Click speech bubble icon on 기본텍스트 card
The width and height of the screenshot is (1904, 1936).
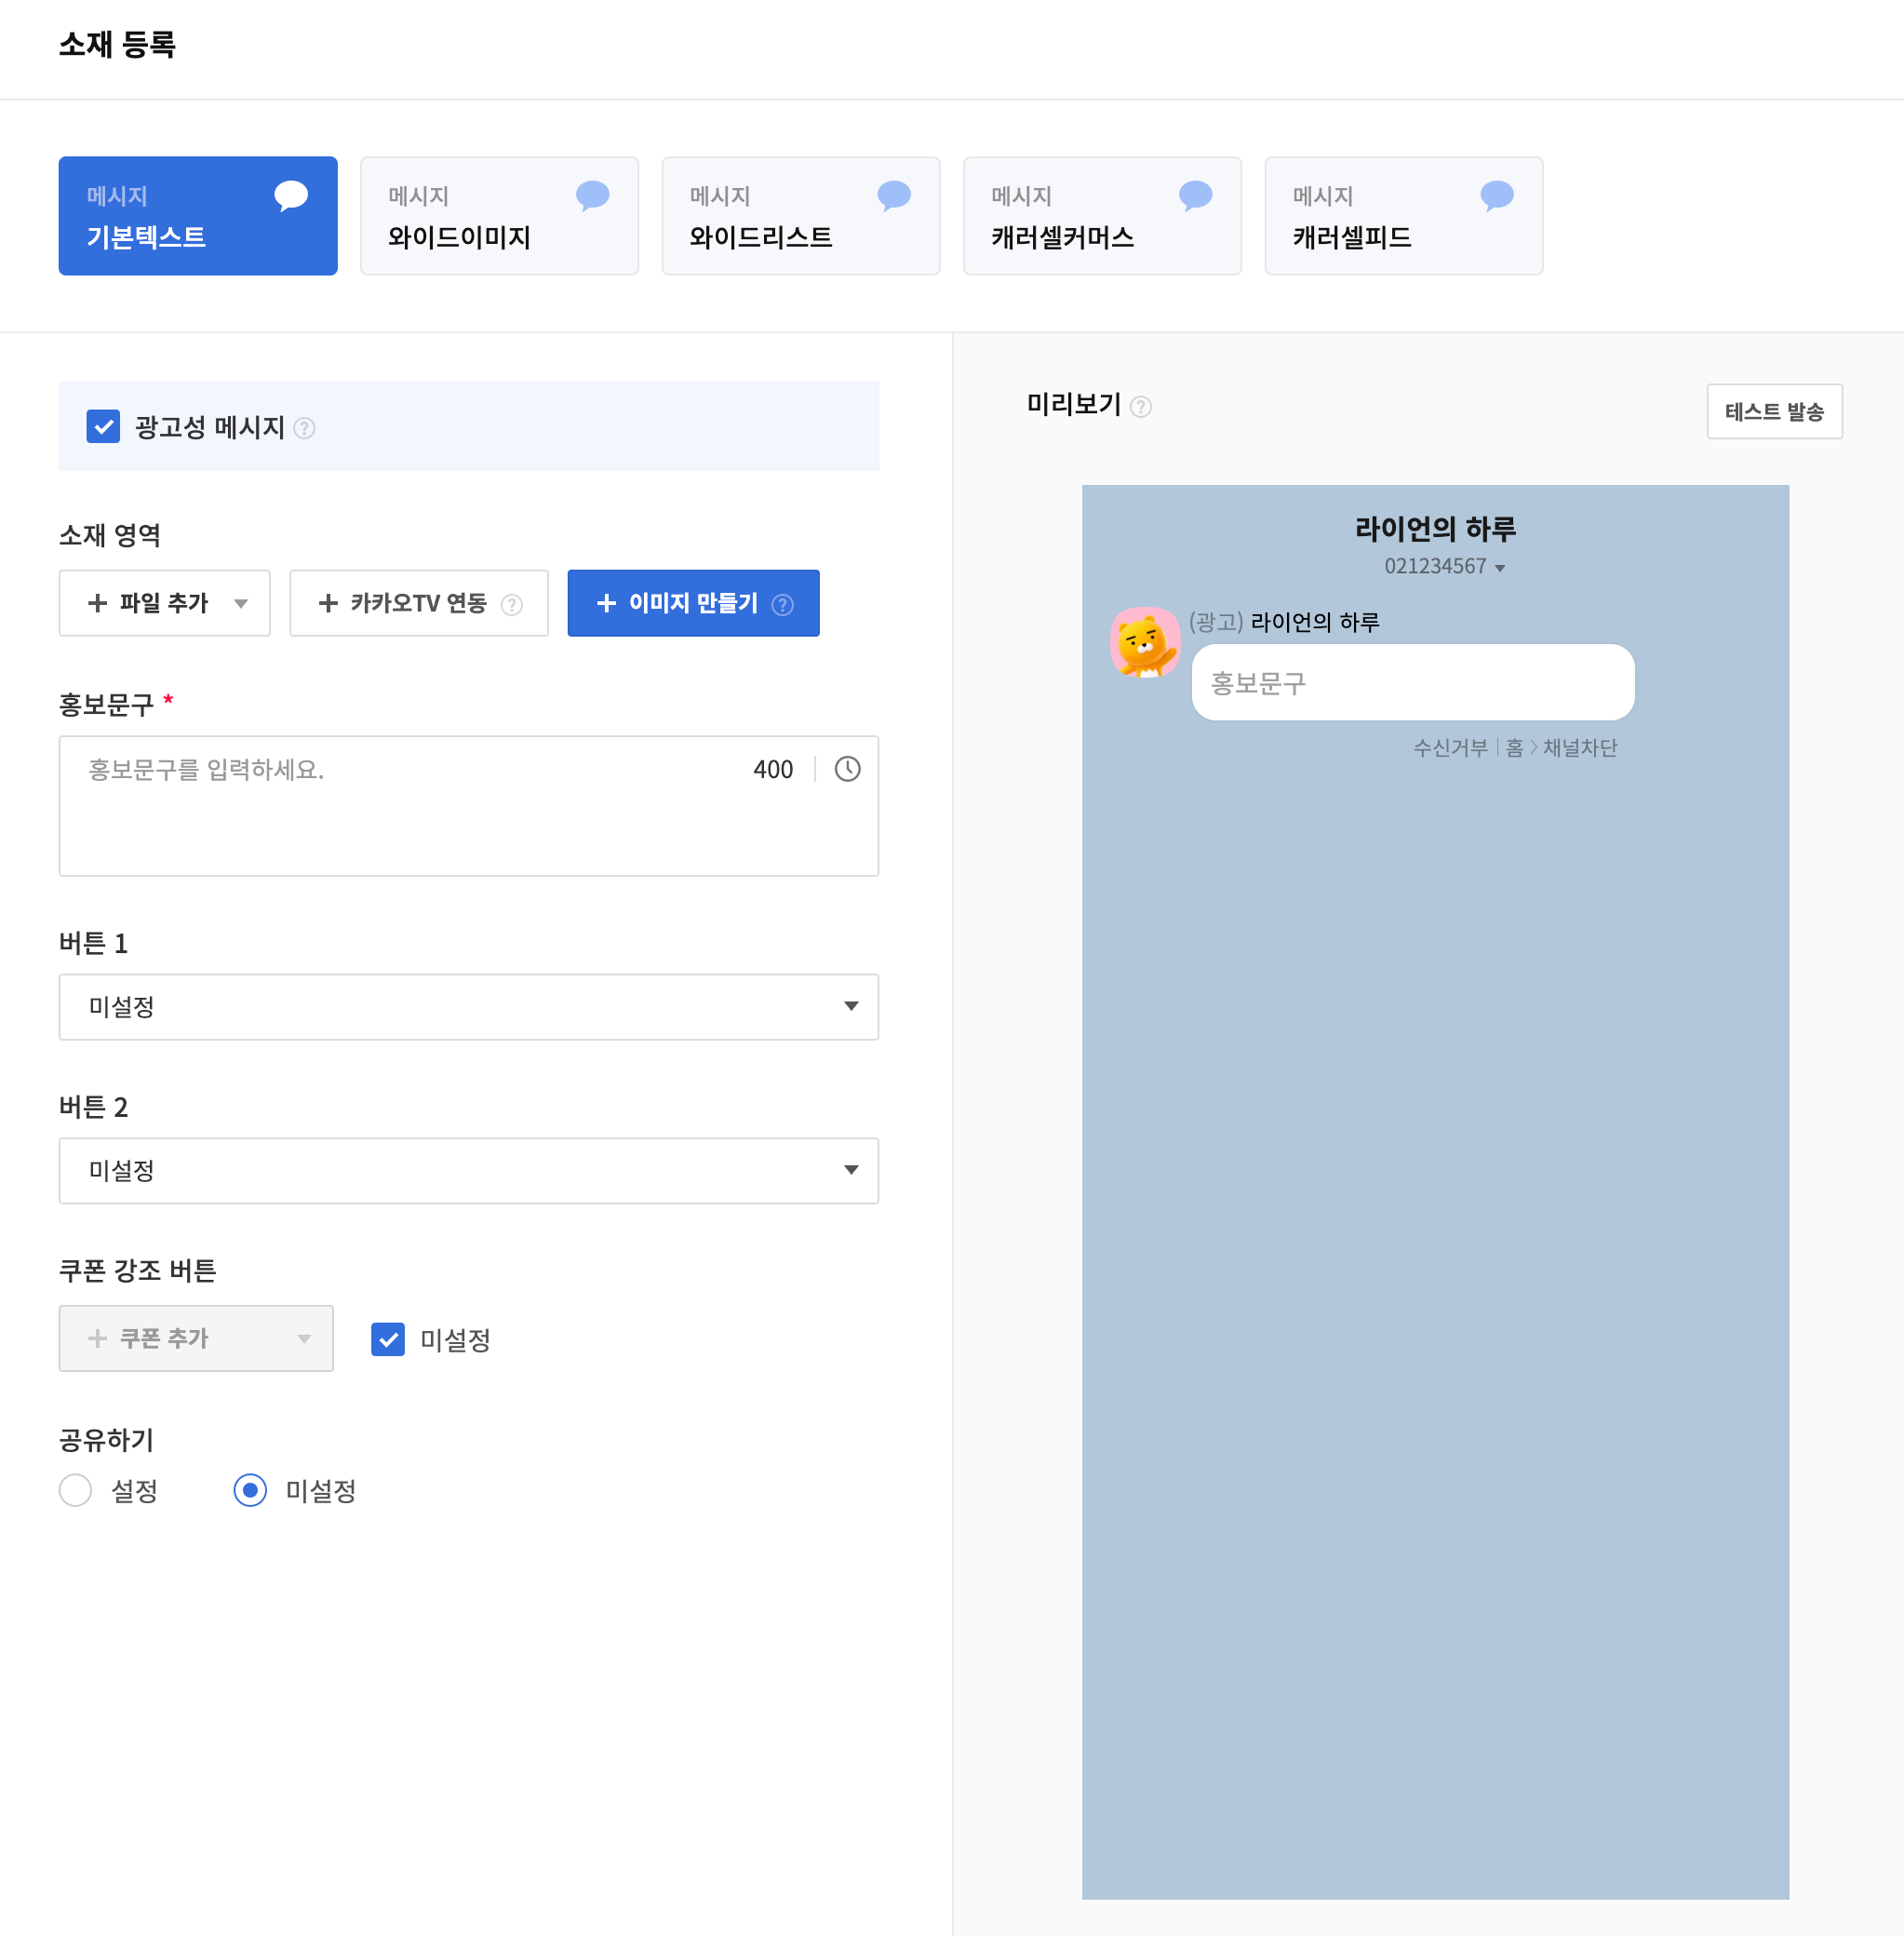291,195
